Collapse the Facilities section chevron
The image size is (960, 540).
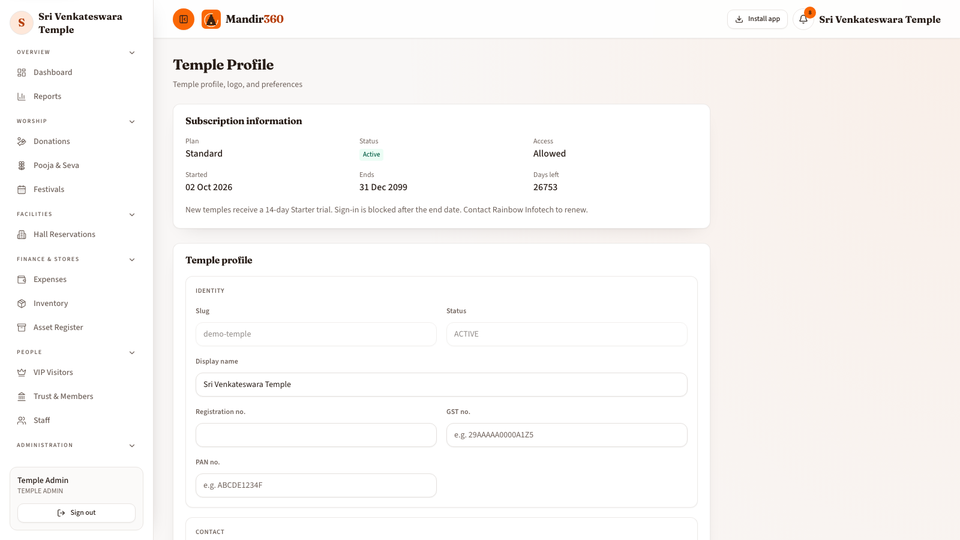tap(132, 214)
